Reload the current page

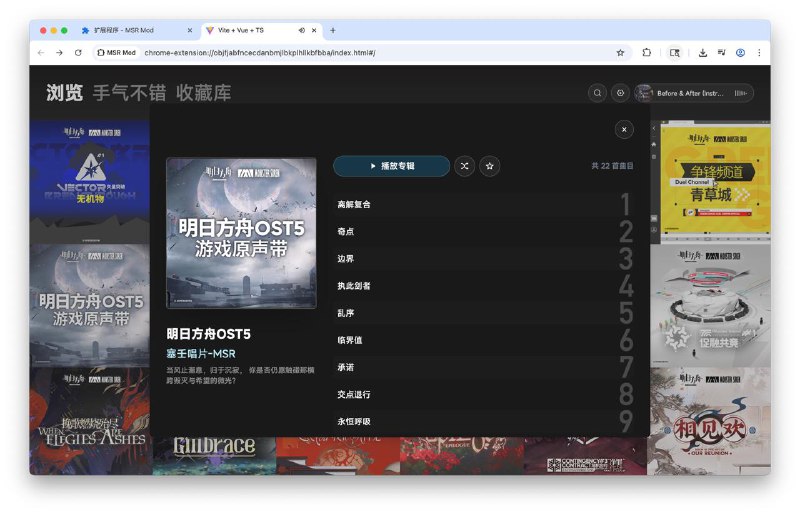point(78,53)
